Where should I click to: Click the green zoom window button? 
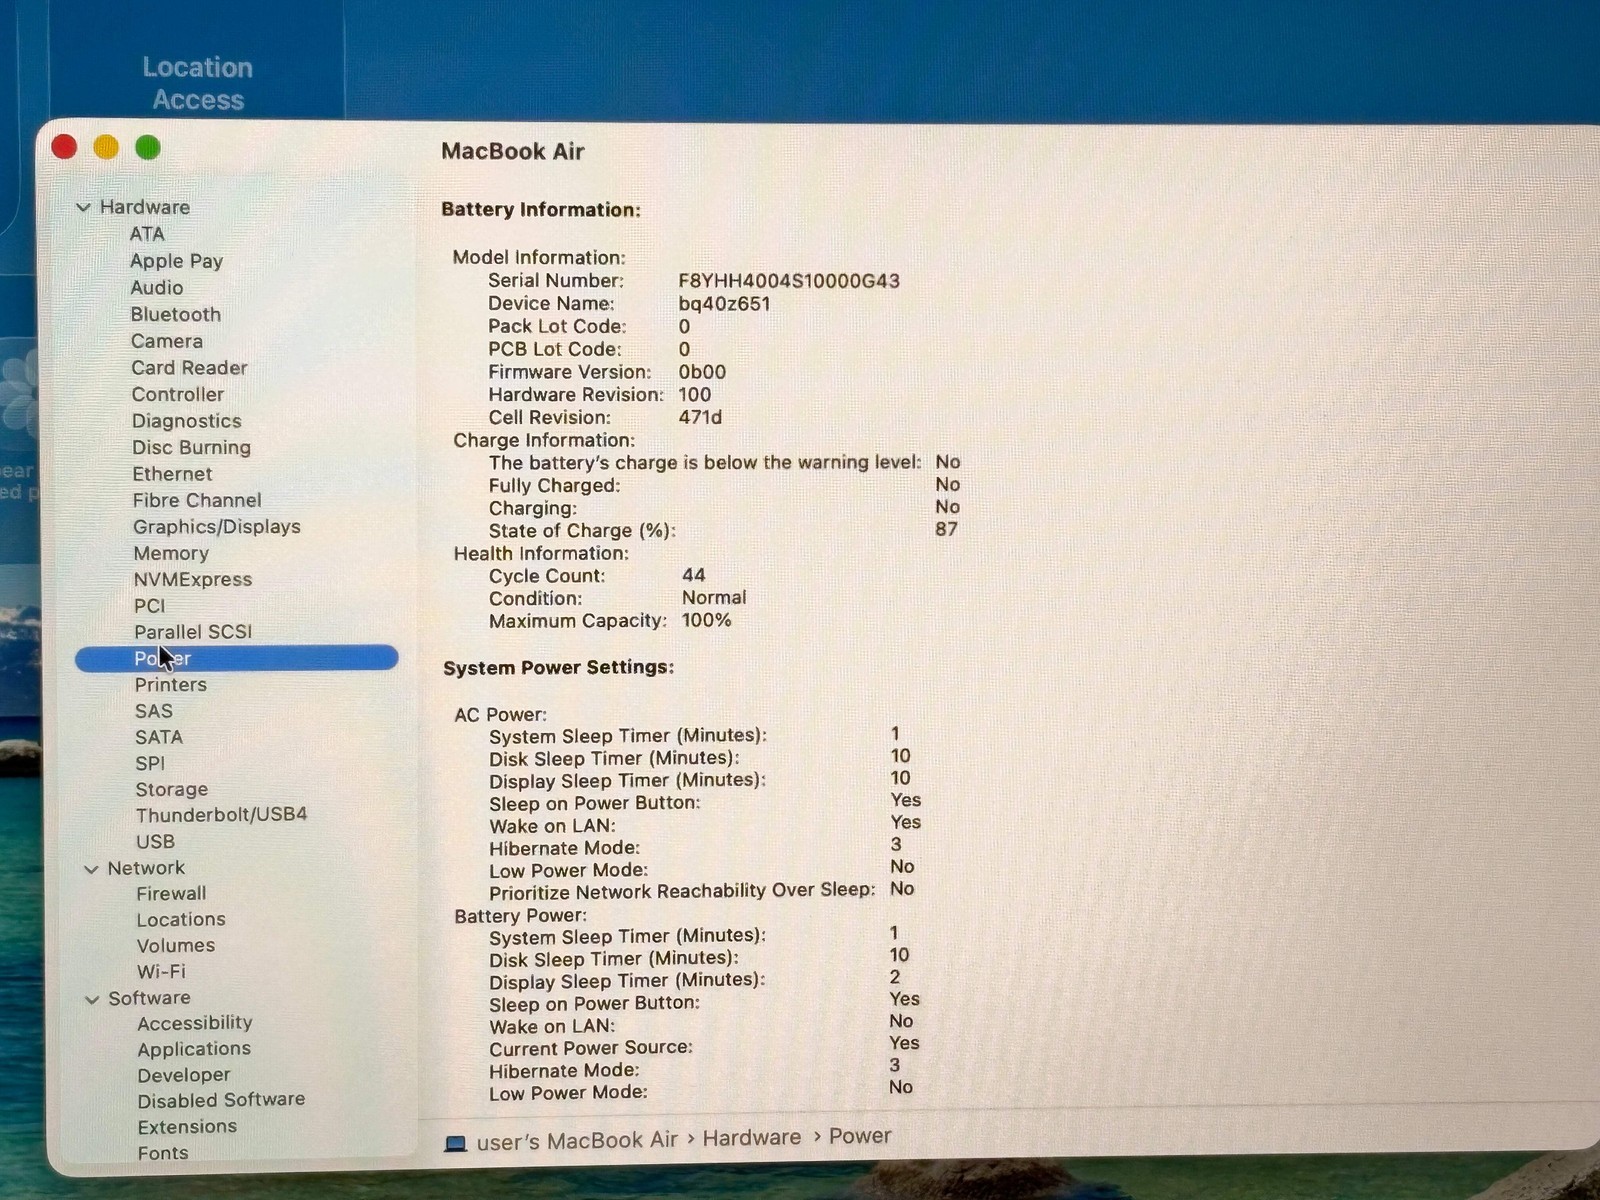click(148, 148)
